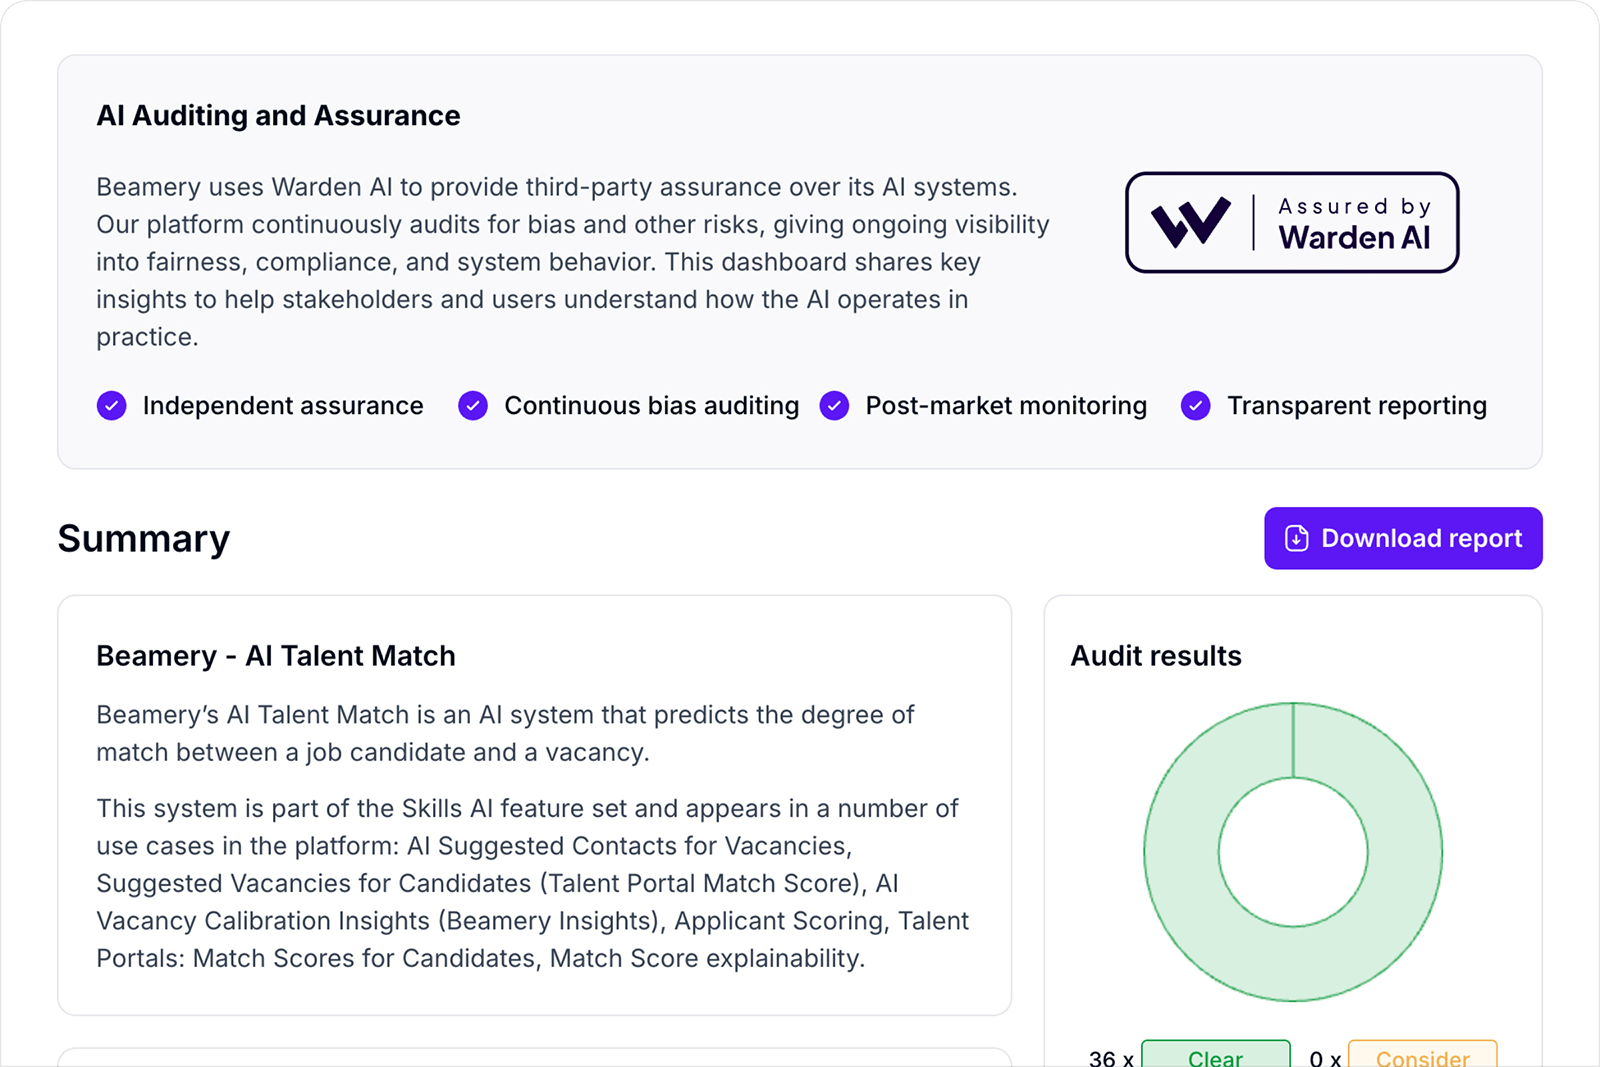Click the Assured by Warden AI badge

click(1292, 222)
